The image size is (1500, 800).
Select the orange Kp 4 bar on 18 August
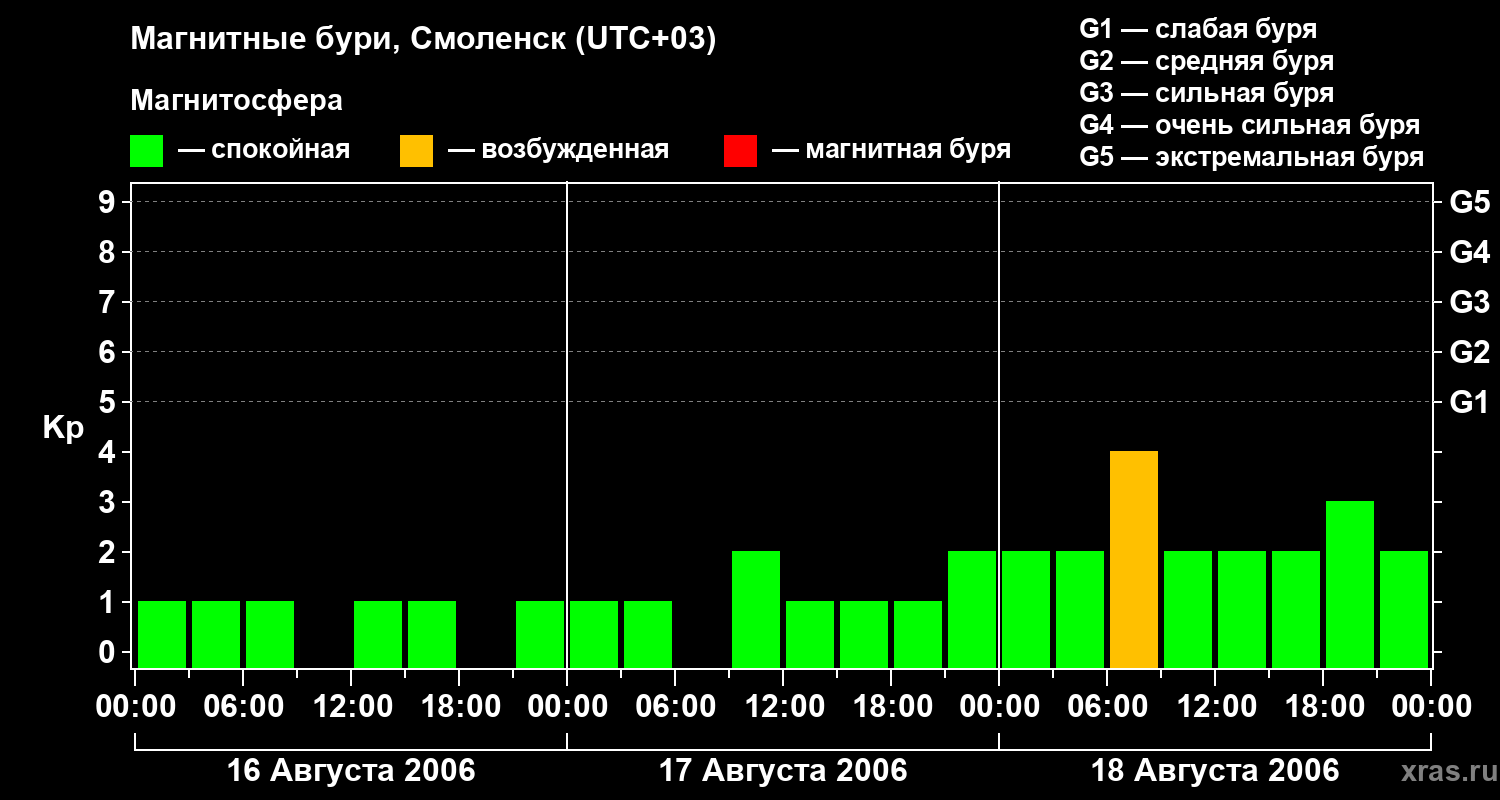(x=1134, y=559)
